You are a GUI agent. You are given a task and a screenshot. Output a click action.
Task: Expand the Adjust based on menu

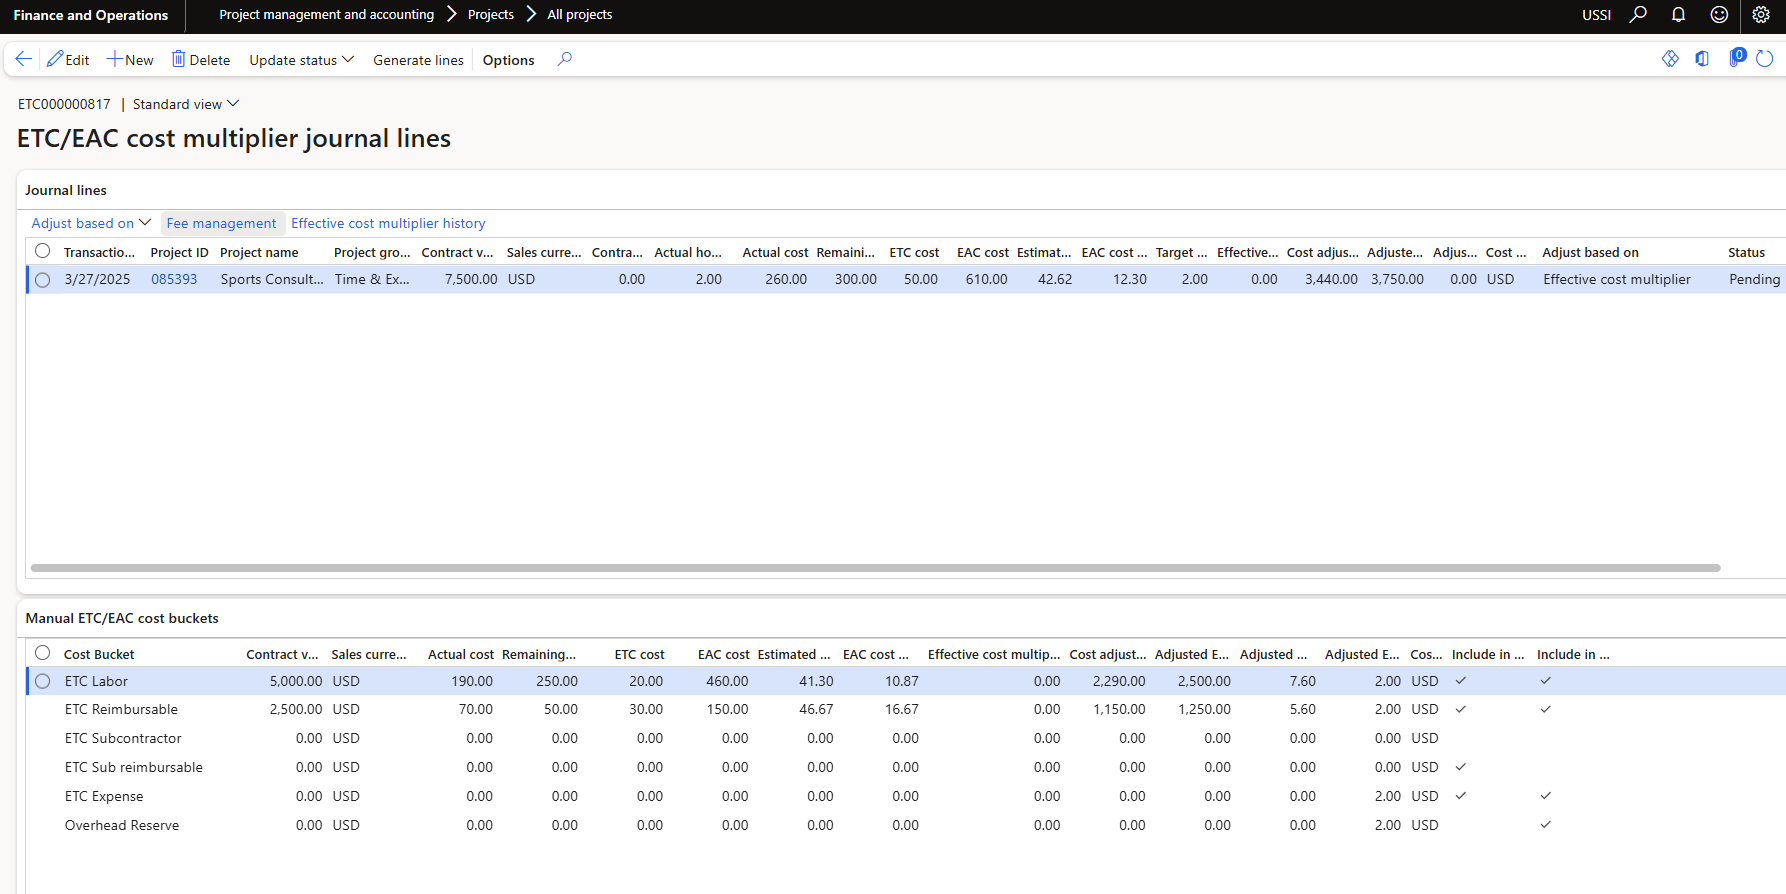[90, 223]
